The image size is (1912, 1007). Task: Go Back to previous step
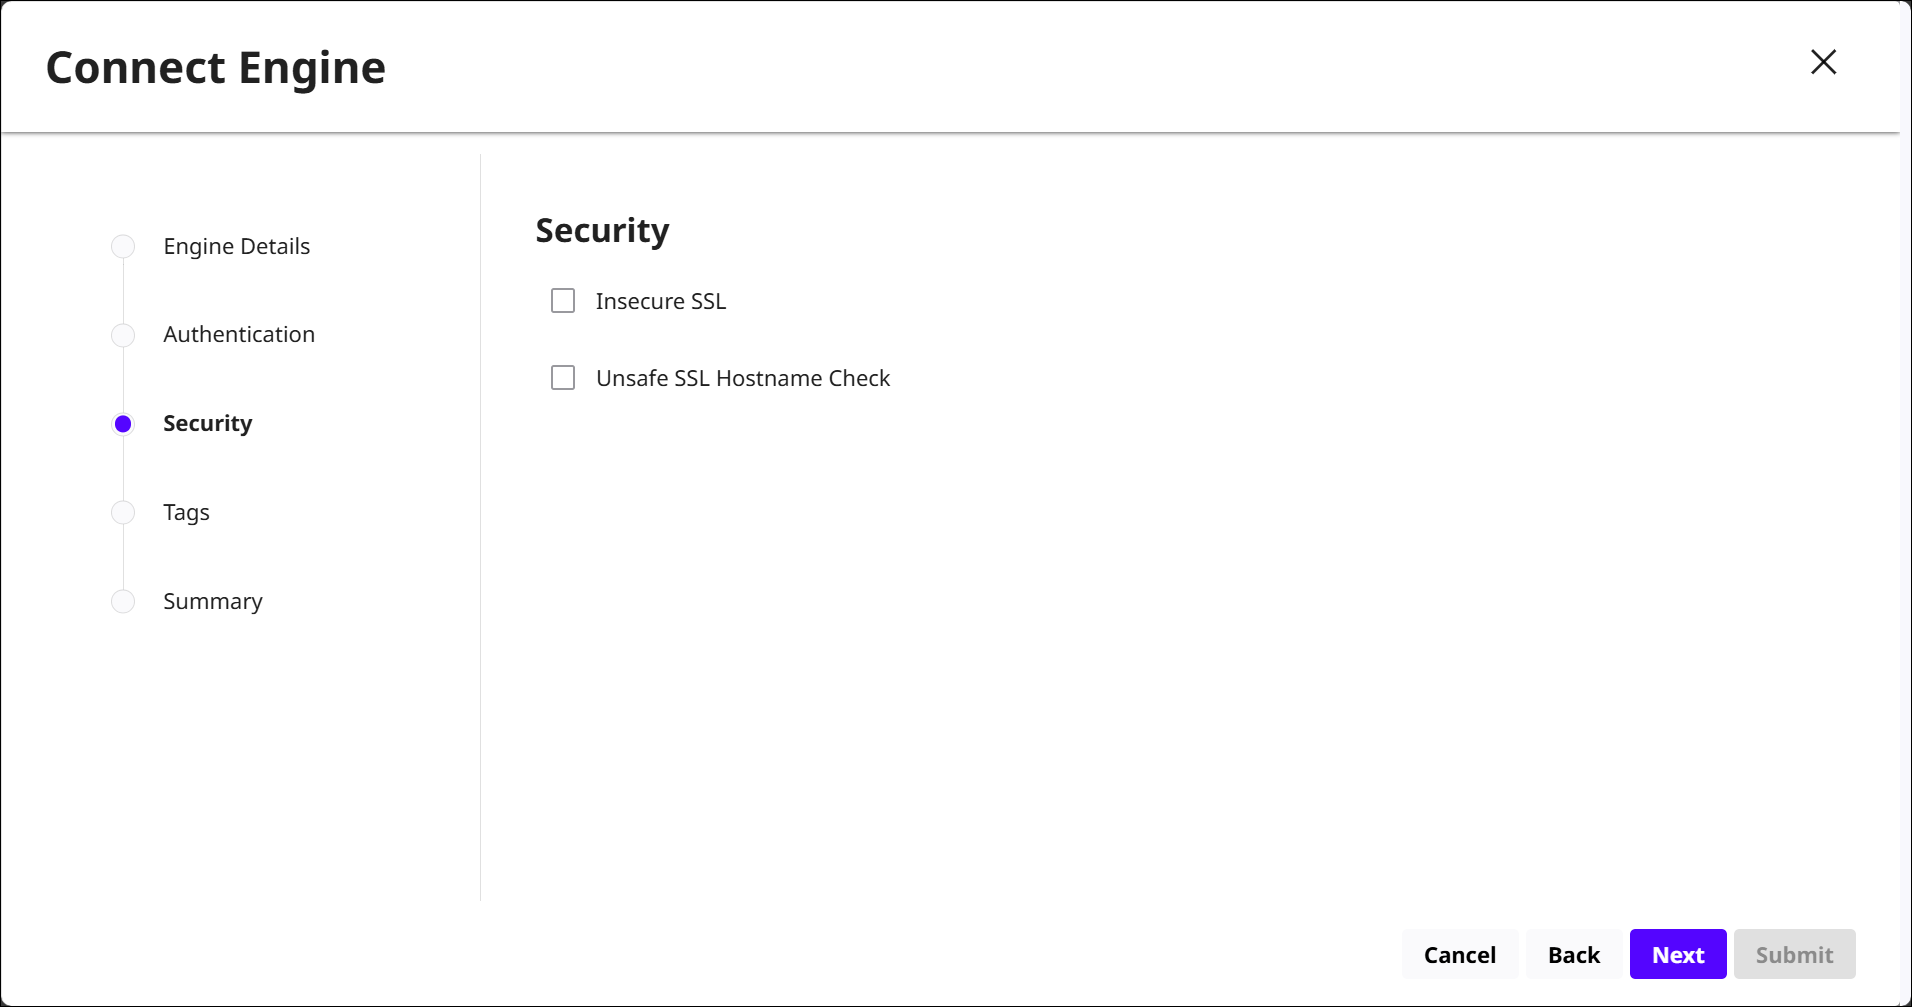1573,955
